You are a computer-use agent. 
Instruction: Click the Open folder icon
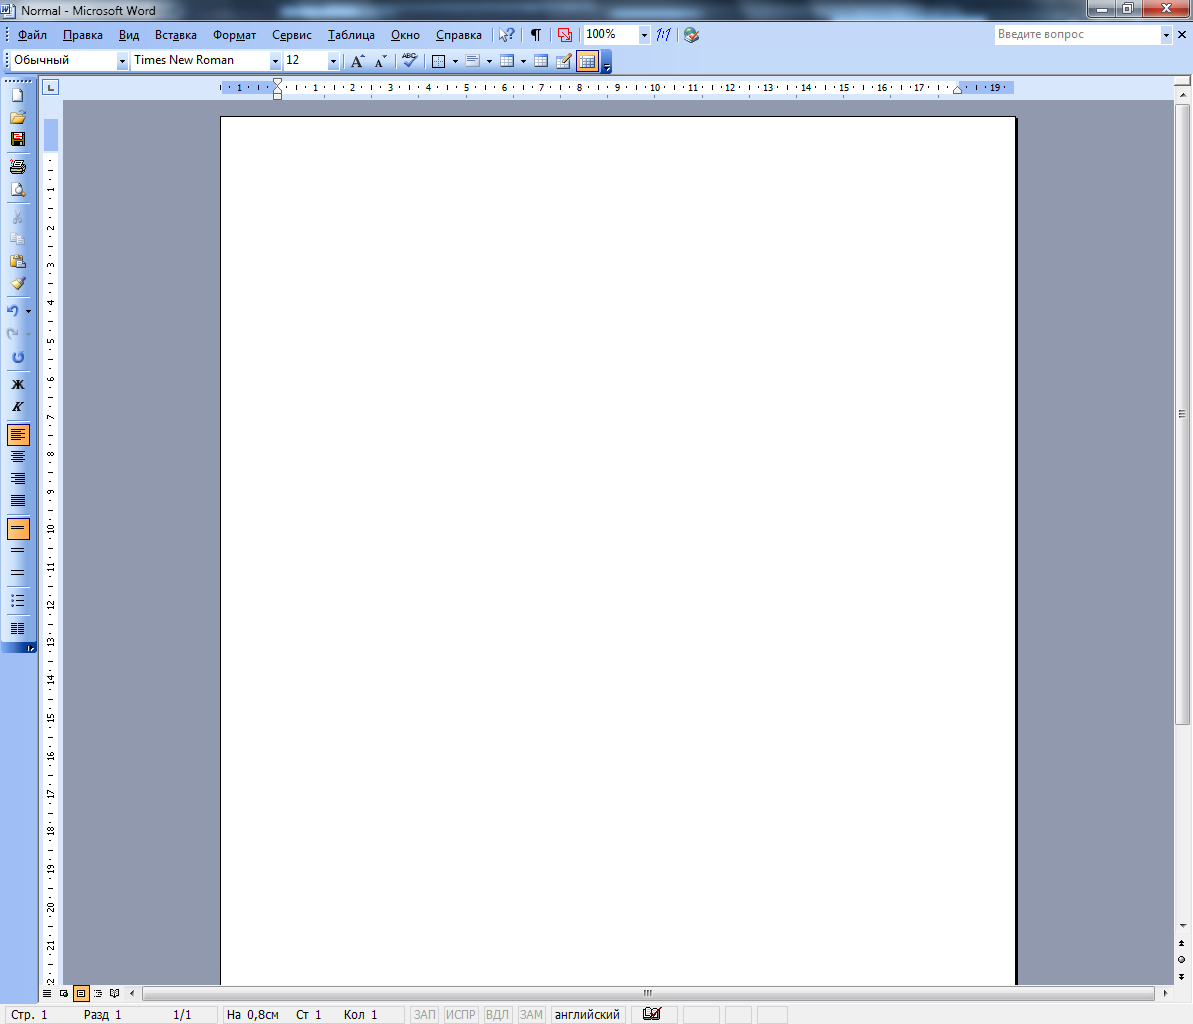click(17, 117)
